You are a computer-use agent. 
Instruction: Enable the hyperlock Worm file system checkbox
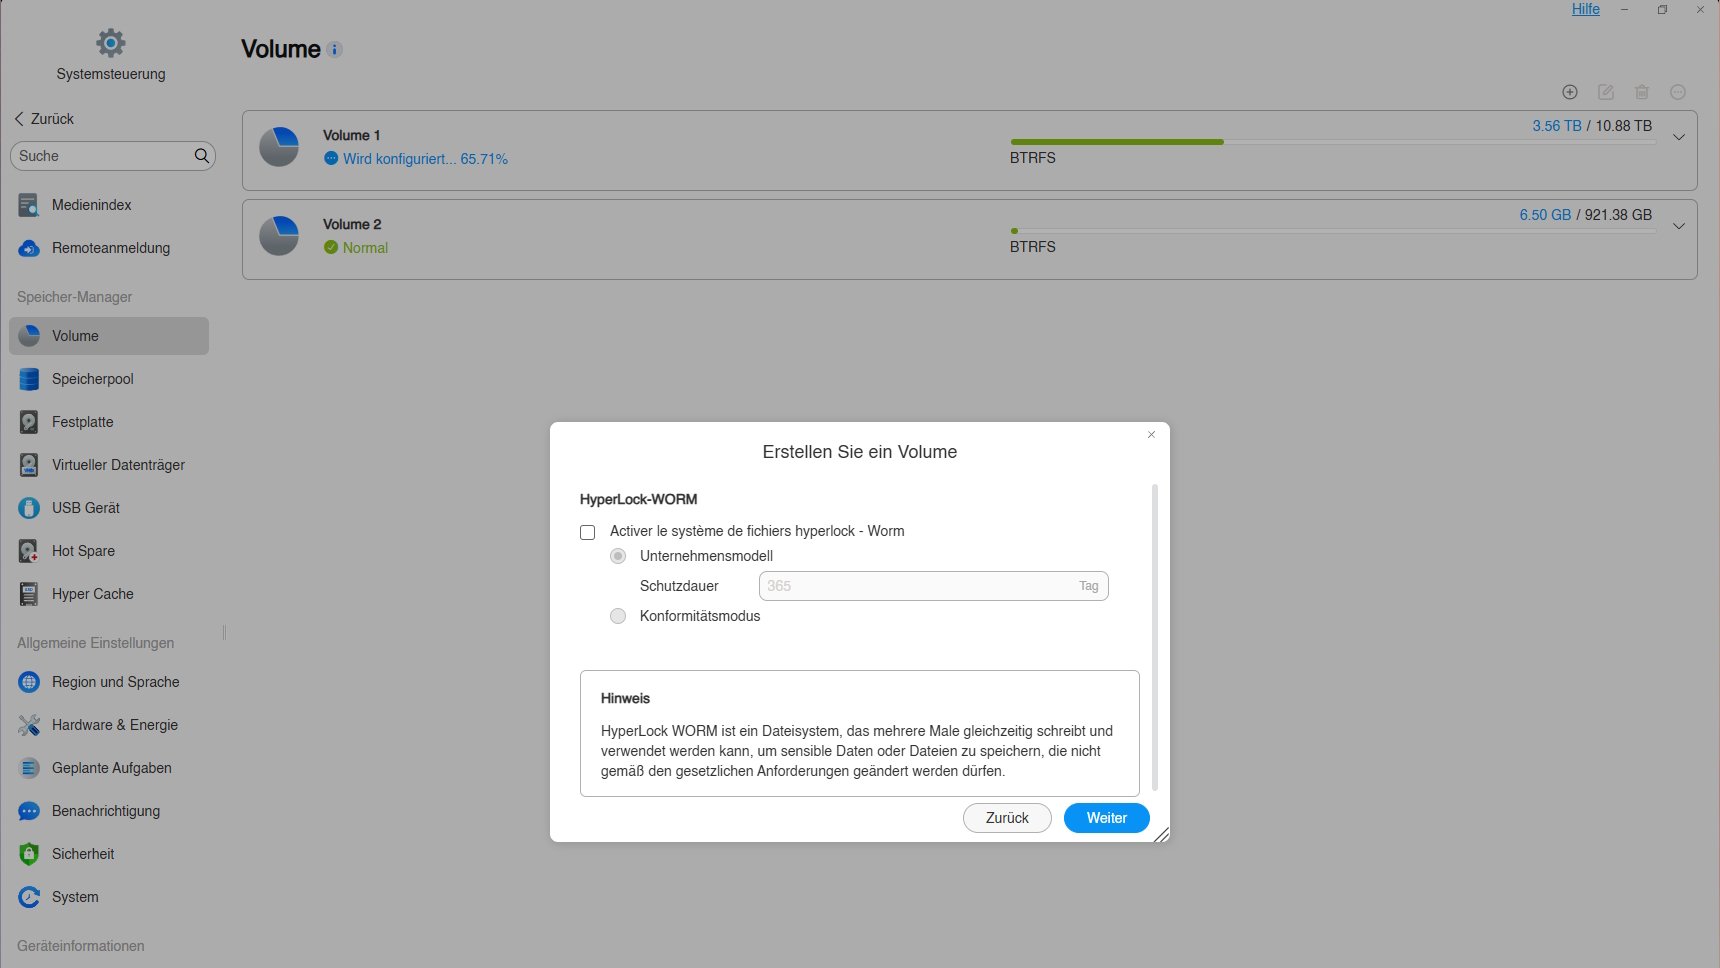click(x=588, y=532)
